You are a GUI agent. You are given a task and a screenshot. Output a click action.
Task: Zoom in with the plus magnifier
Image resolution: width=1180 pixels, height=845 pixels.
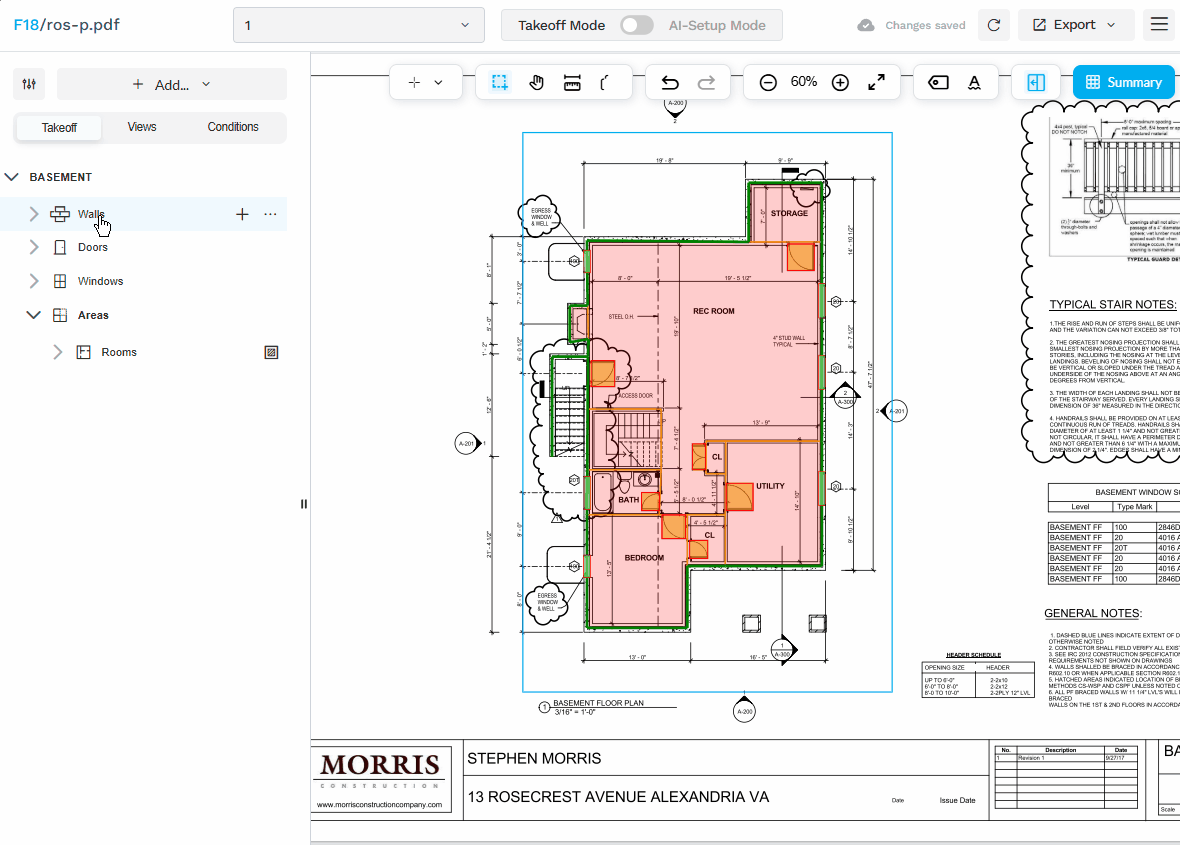[840, 83]
